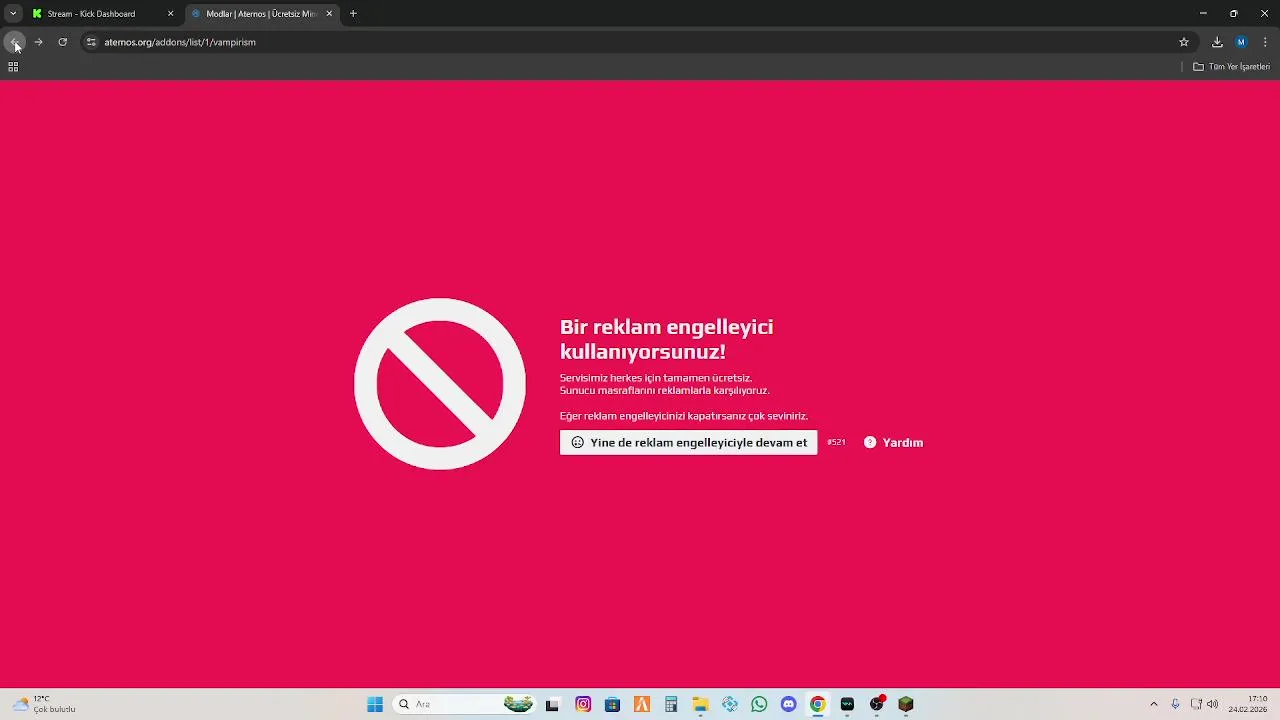Open Discord from the taskbar
Viewport: 1280px width, 720px height.
tap(788, 704)
